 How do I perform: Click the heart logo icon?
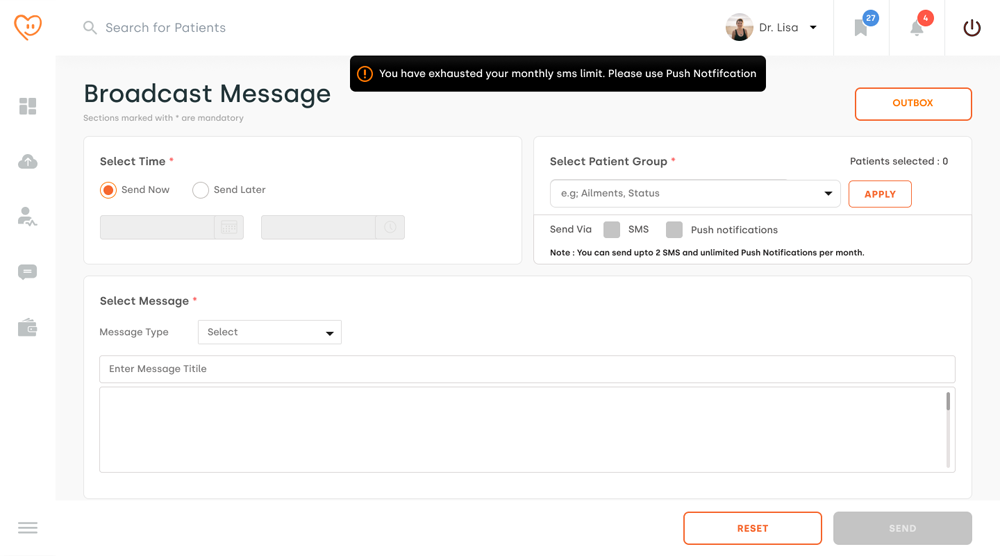[x=28, y=27]
